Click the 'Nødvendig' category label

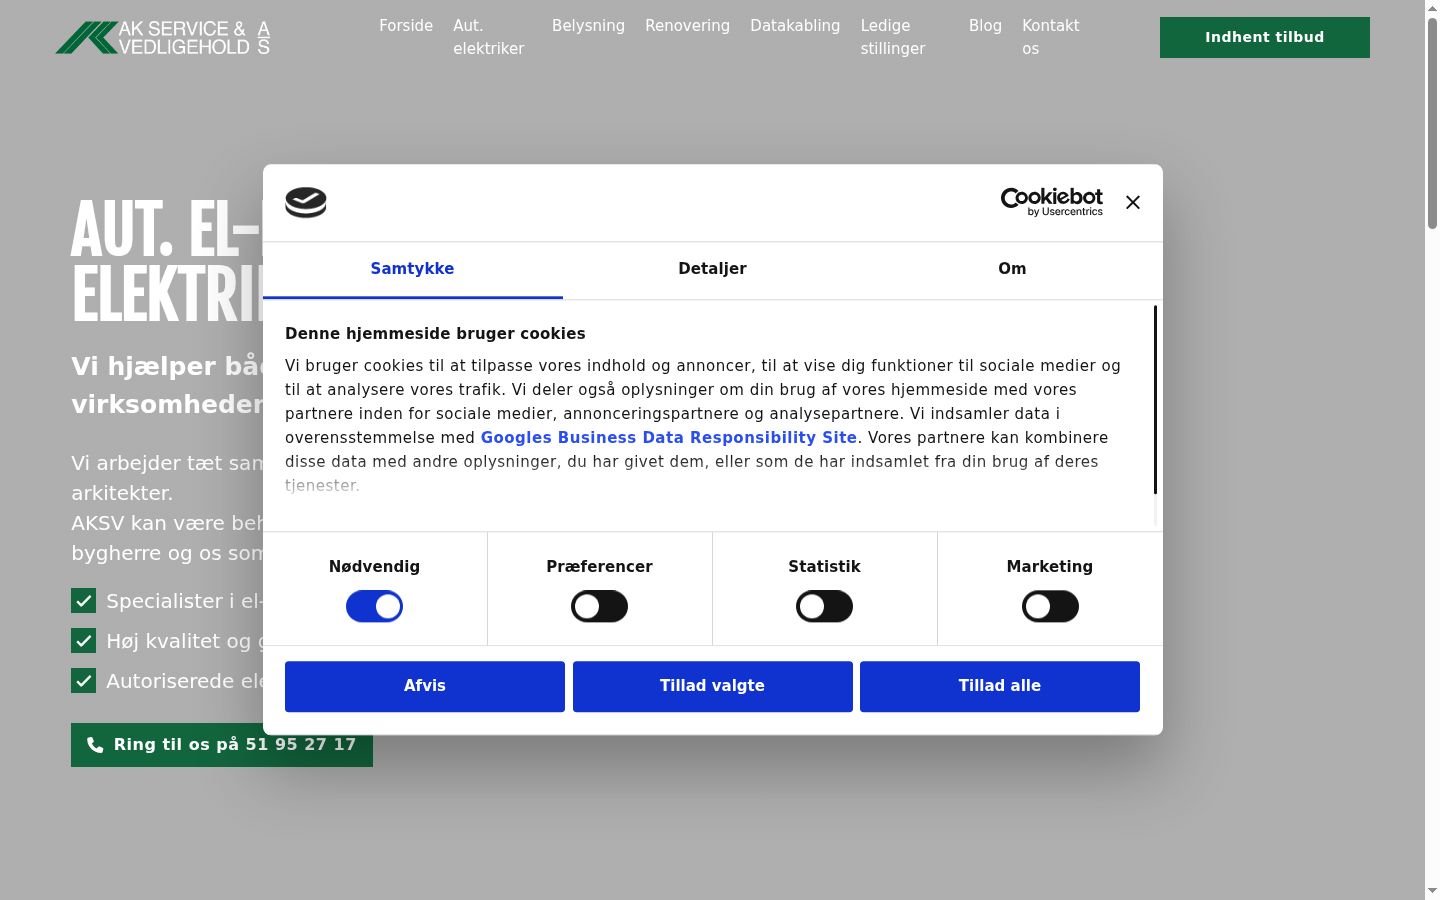[x=374, y=567]
